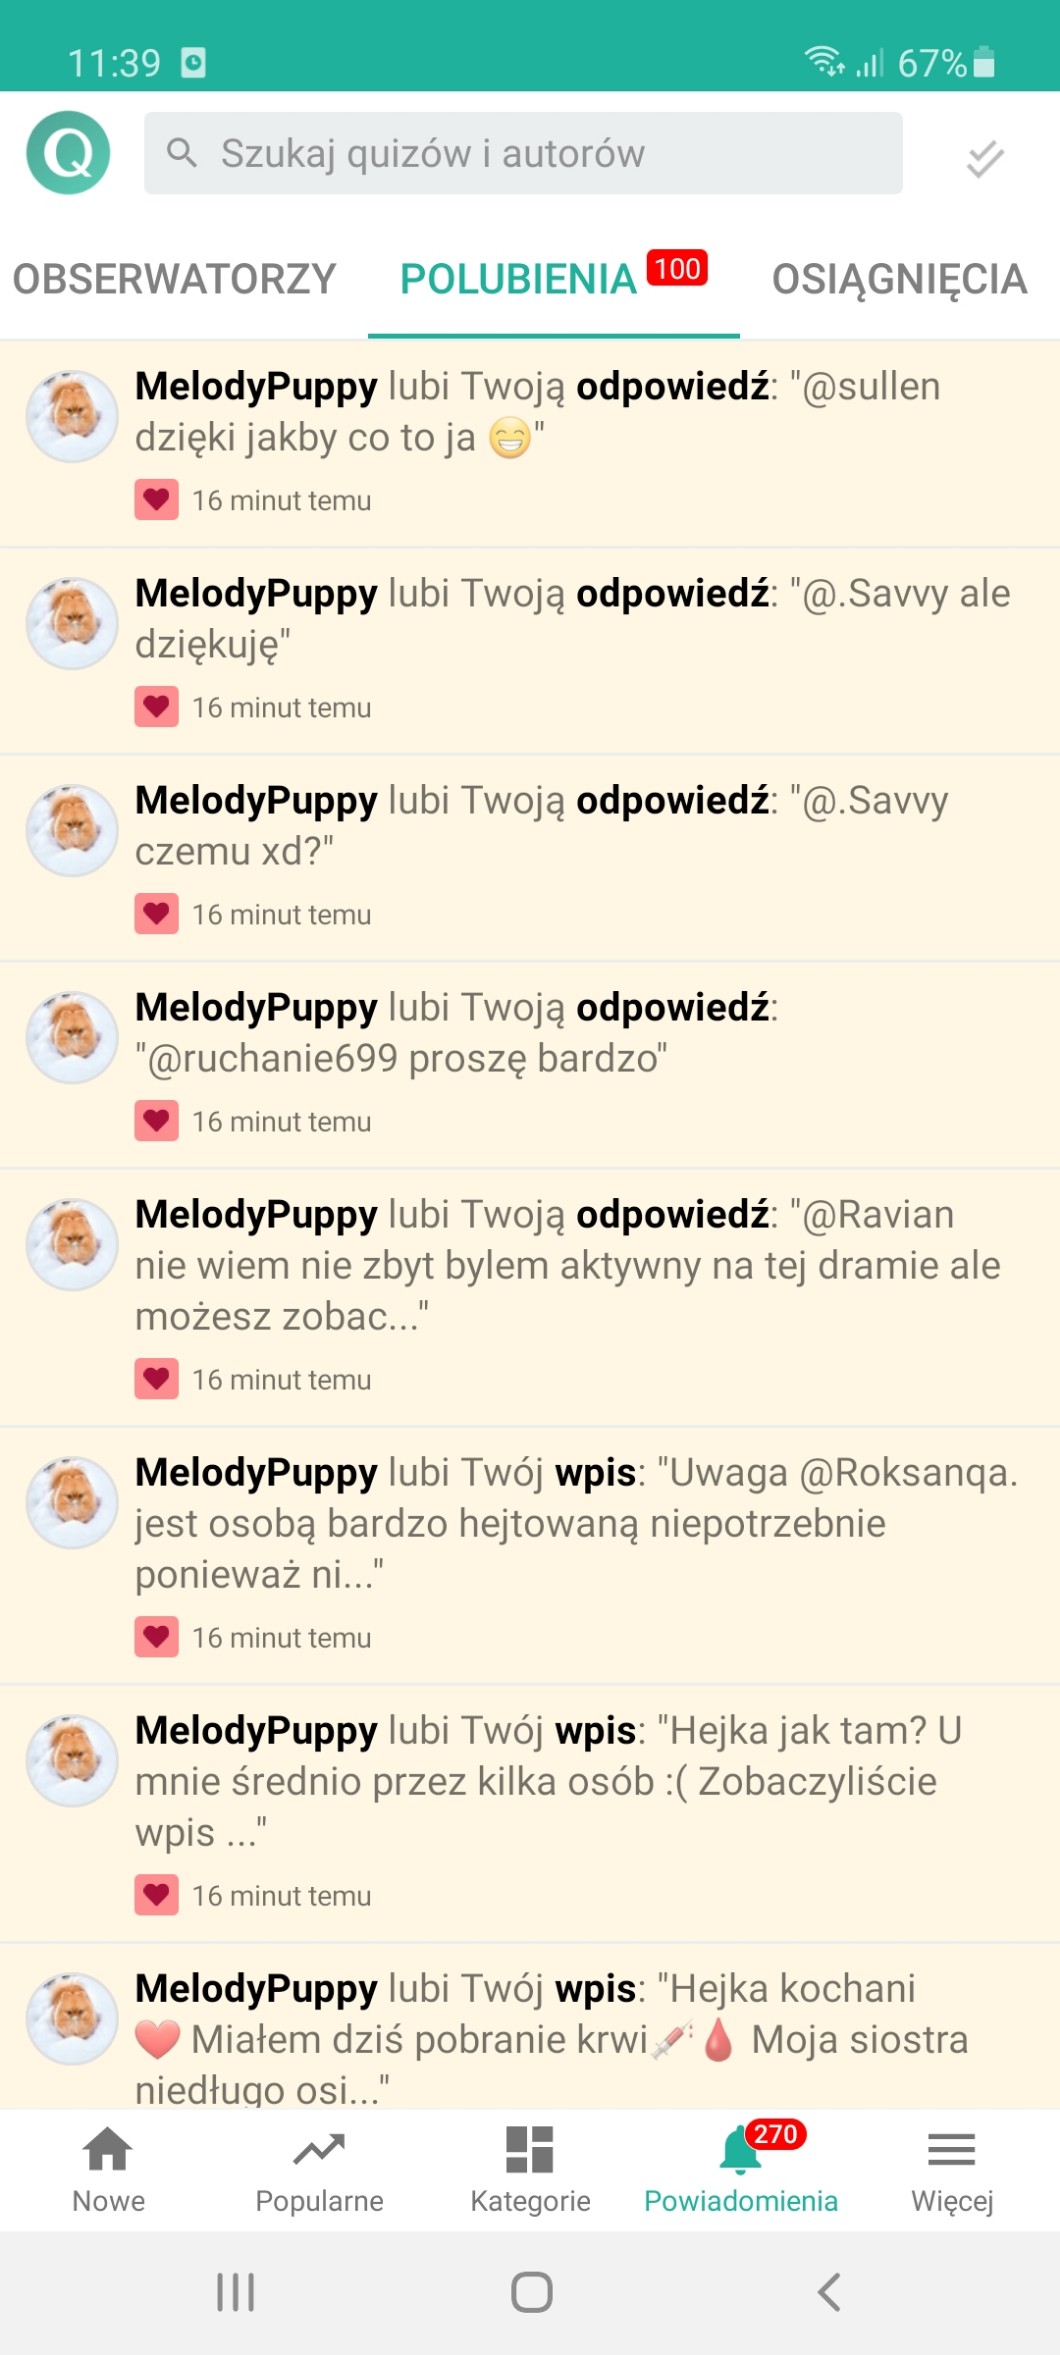This screenshot has width=1060, height=2355.
Task: Tap the green Q app logo
Action: (68, 153)
